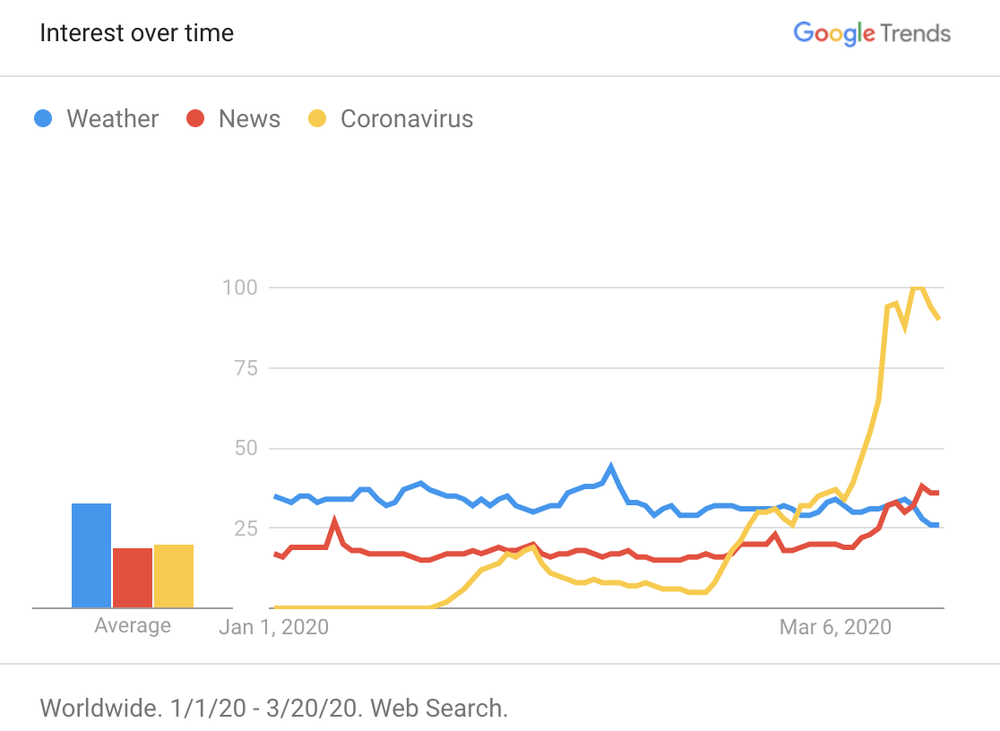Click the Google Trends logo
This screenshot has height=731, width=1000.
click(871, 33)
